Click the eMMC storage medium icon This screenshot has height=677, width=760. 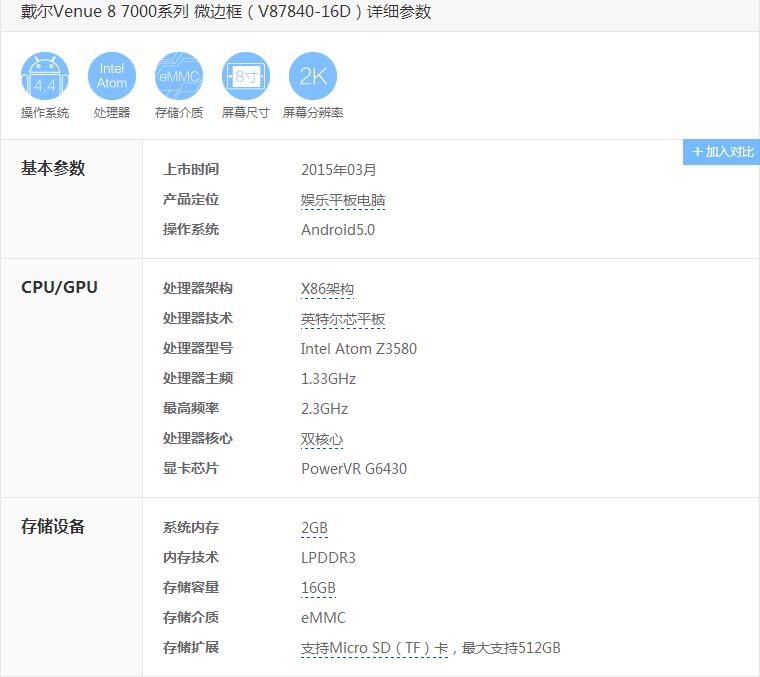(x=179, y=76)
